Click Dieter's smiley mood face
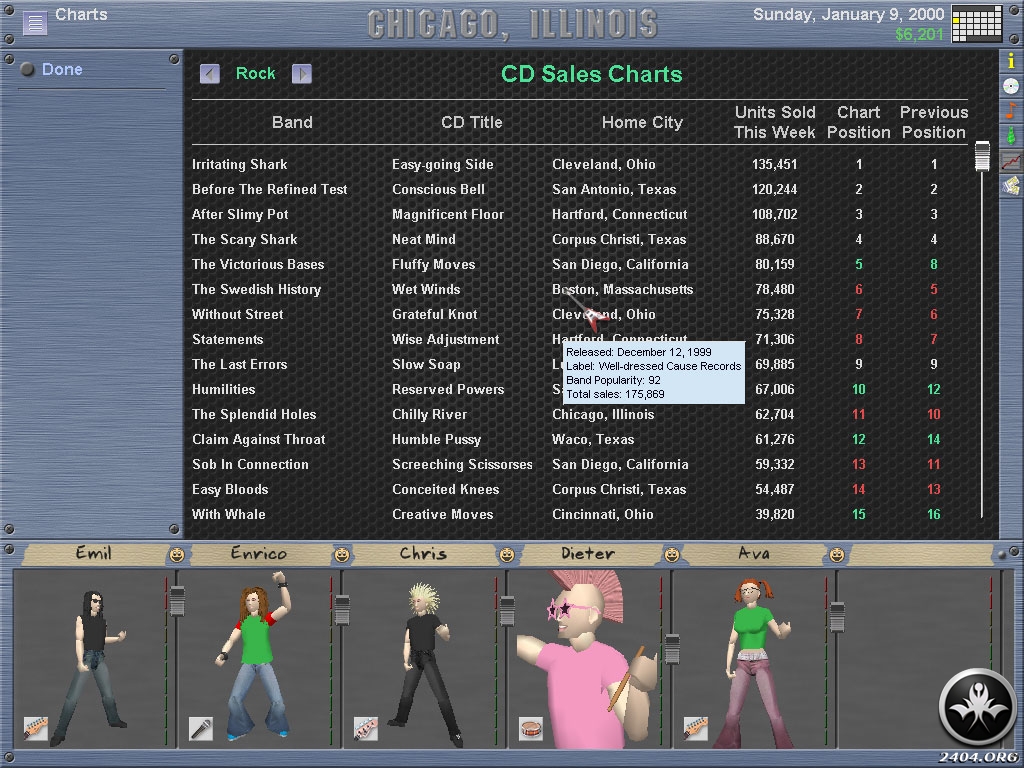 [x=672, y=554]
